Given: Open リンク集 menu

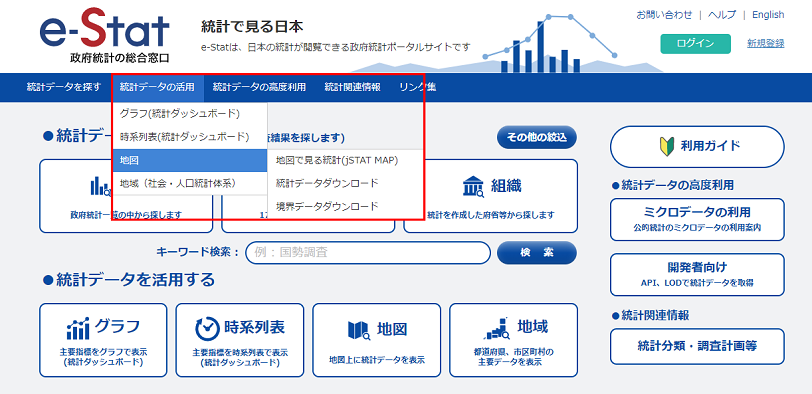Looking at the screenshot, I should [417, 87].
